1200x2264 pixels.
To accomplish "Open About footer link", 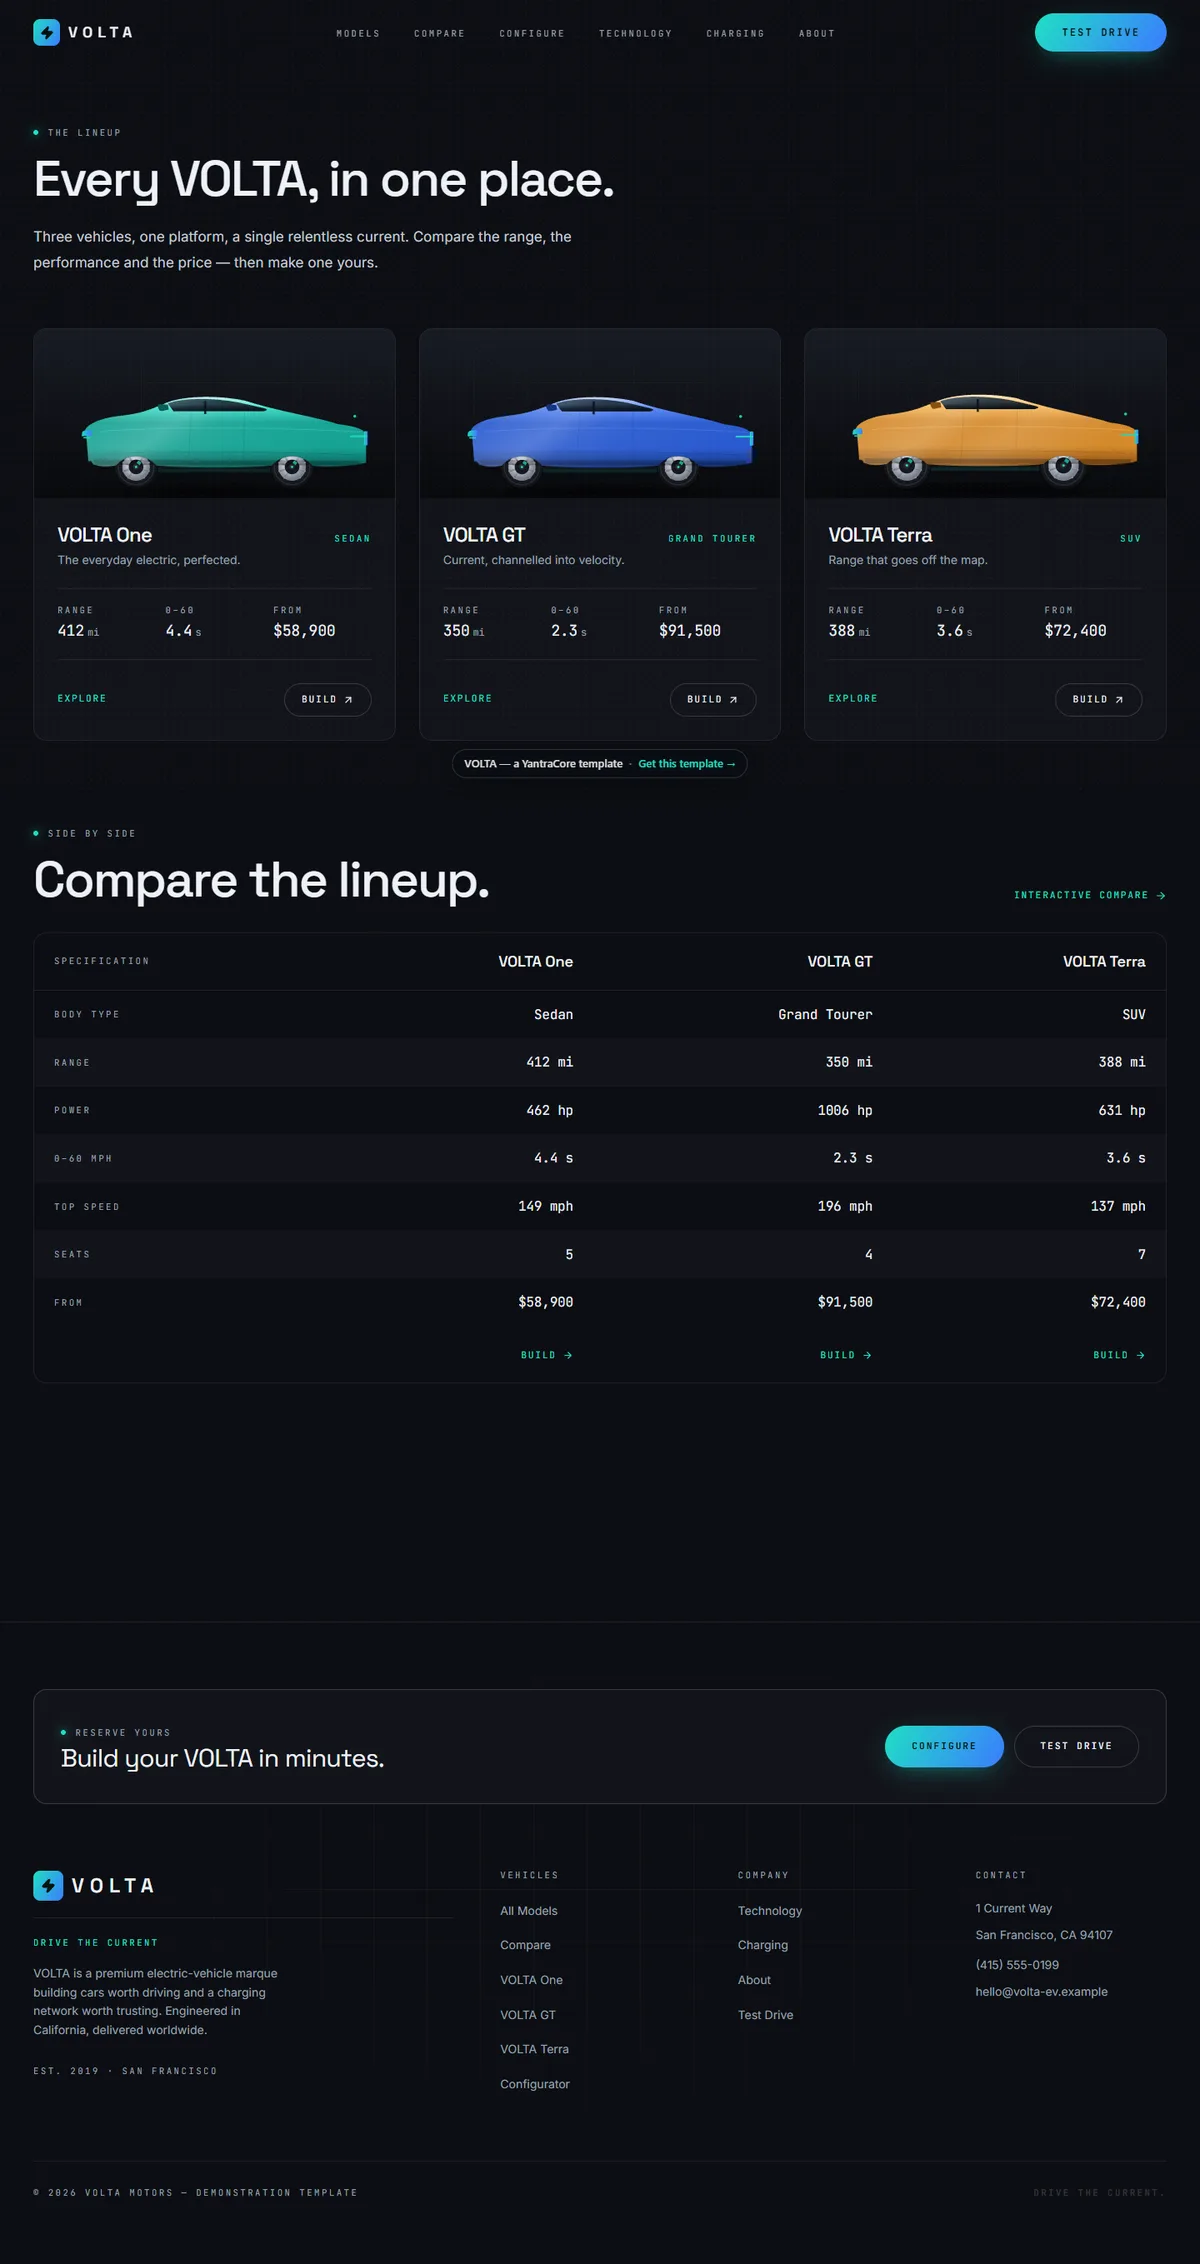I will 754,1980.
